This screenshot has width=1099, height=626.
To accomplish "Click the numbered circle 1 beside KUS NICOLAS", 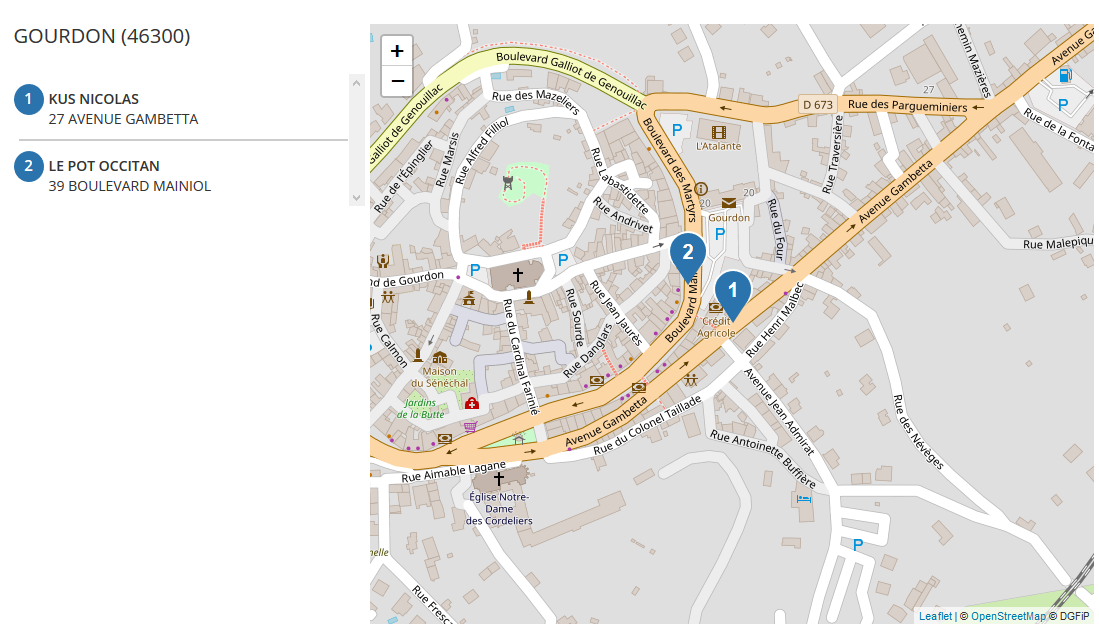I will click(x=29, y=100).
